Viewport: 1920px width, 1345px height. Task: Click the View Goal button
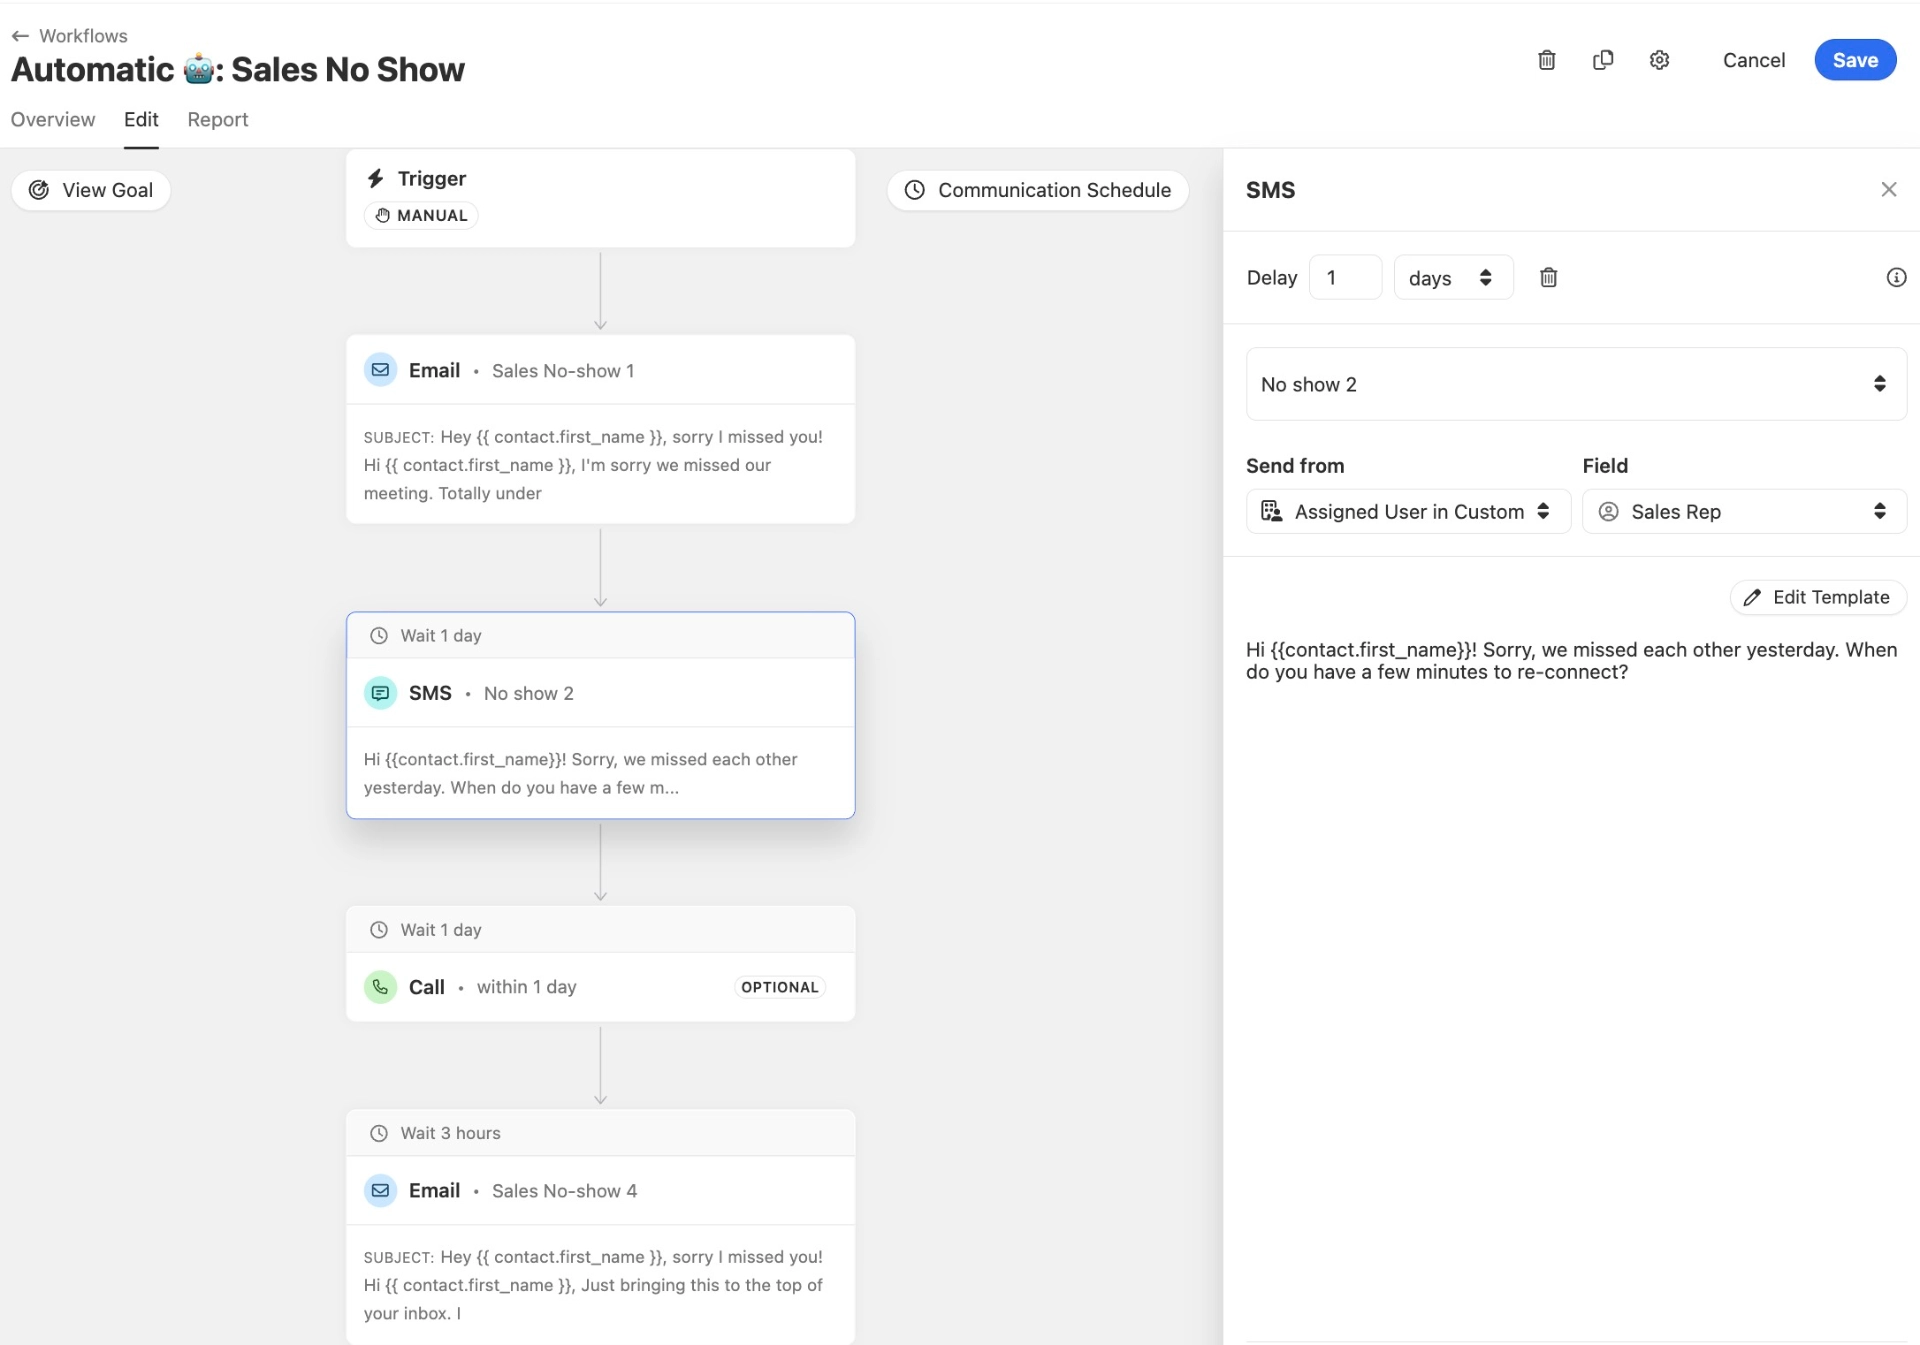point(92,190)
